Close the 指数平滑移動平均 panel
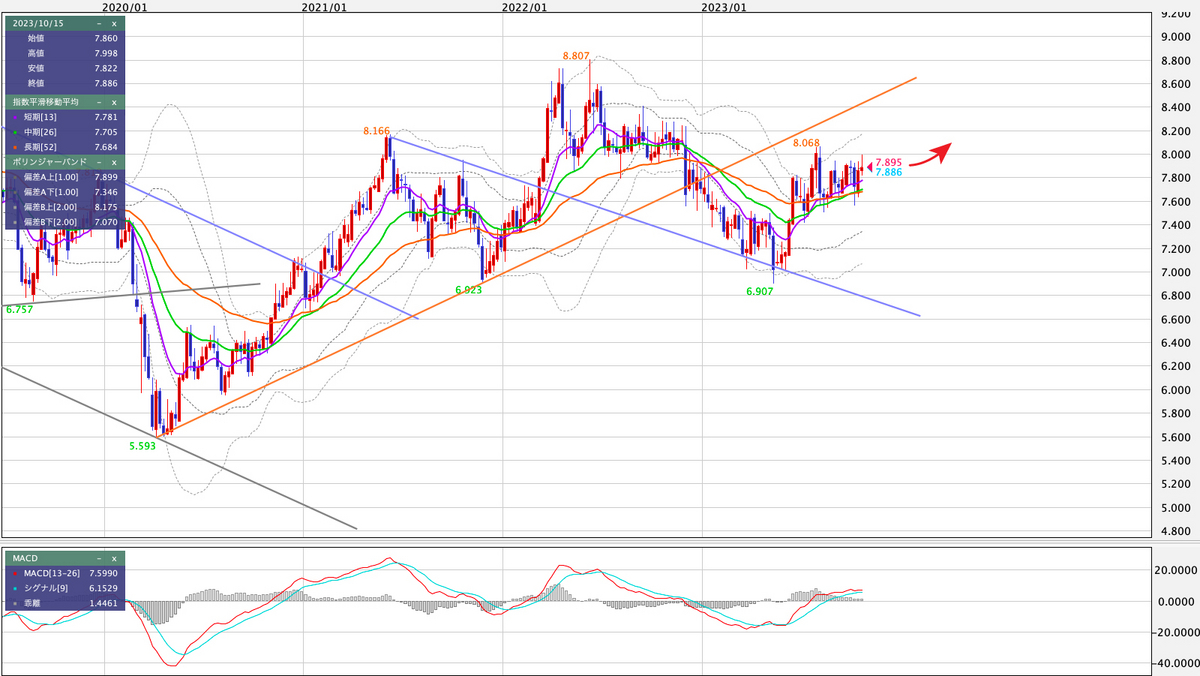Screen dimensions: 1200x676 114,102
